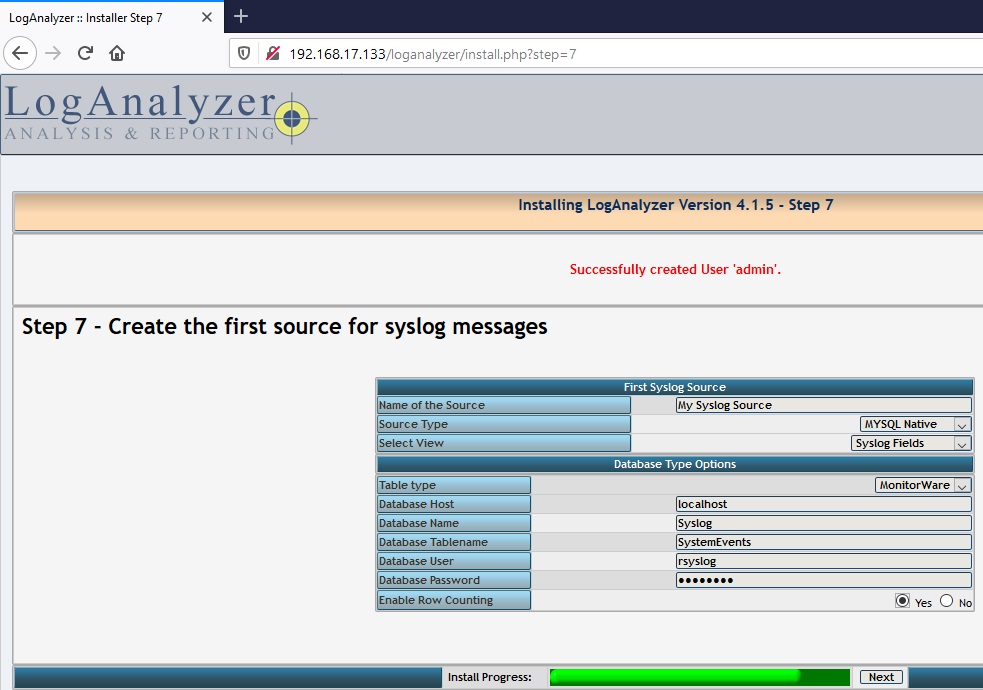Click the "Successfully created User 'admin'." message
Viewport: 983px width, 690px height.
pyautogui.click(x=675, y=269)
